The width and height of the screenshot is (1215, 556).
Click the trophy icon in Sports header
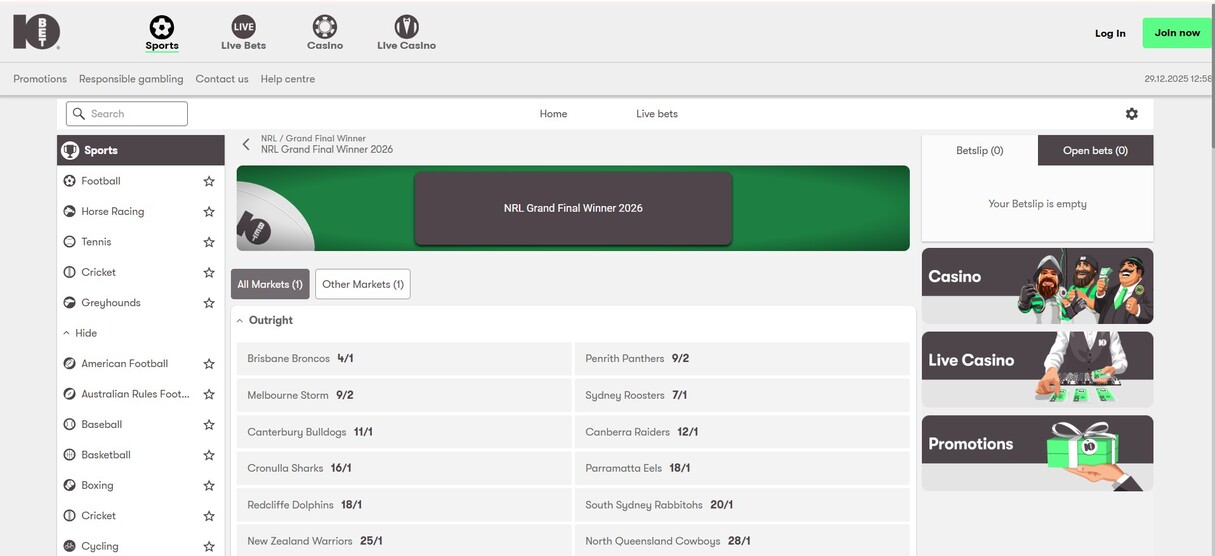70,151
